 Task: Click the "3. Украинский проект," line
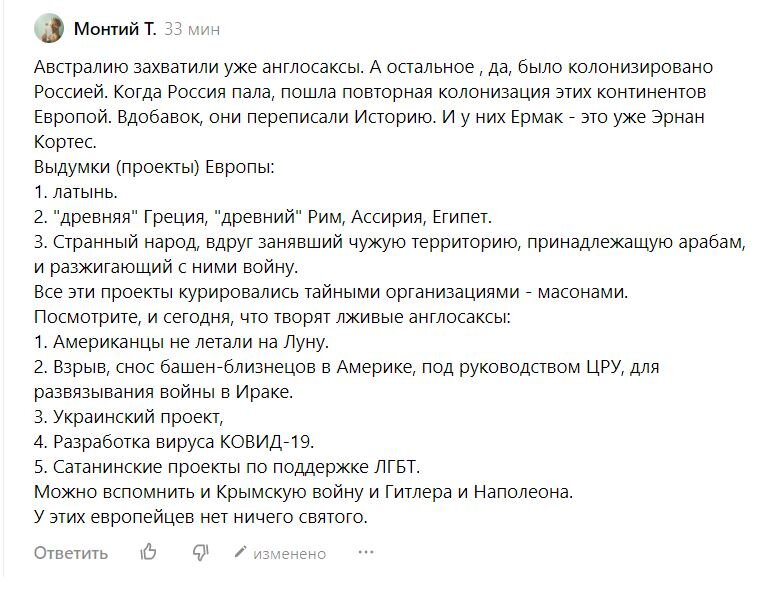pos(128,417)
